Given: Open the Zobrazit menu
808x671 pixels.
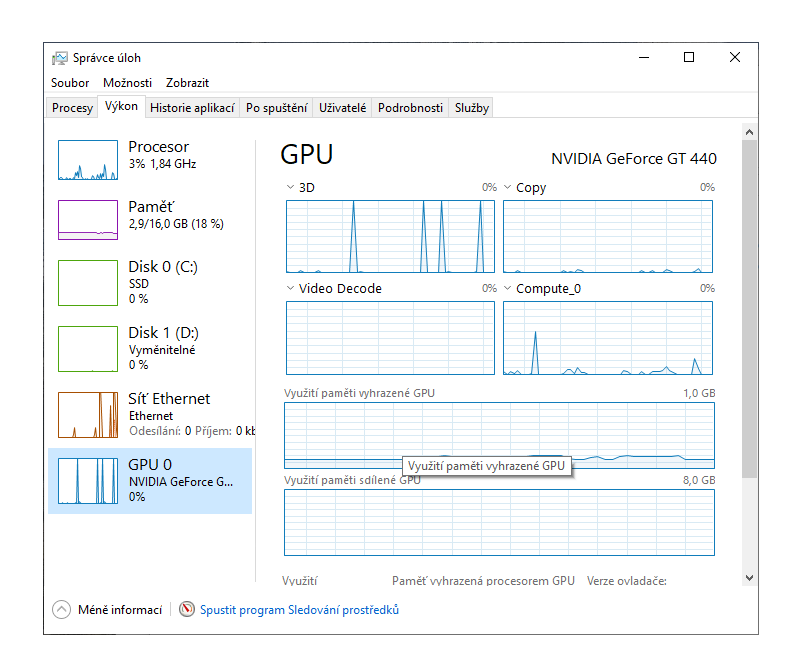Looking at the screenshot, I should point(187,83).
